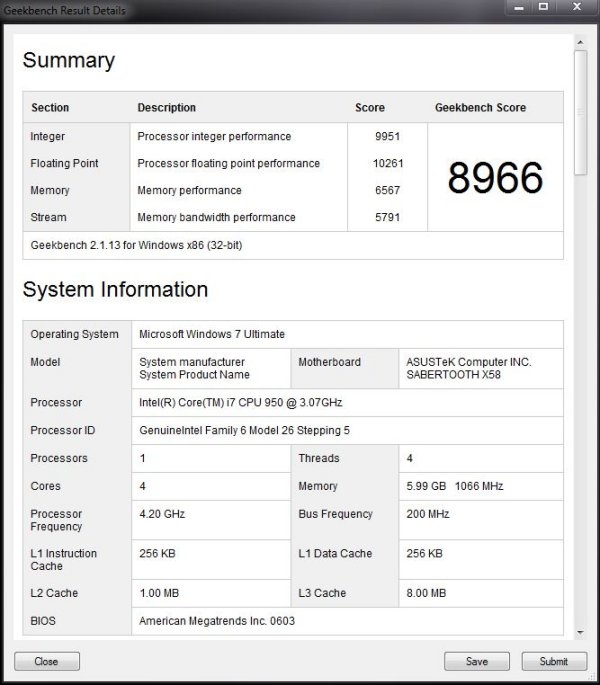This screenshot has height=685, width=600.
Task: Click the scrollbar down arrow
Action: point(580,632)
